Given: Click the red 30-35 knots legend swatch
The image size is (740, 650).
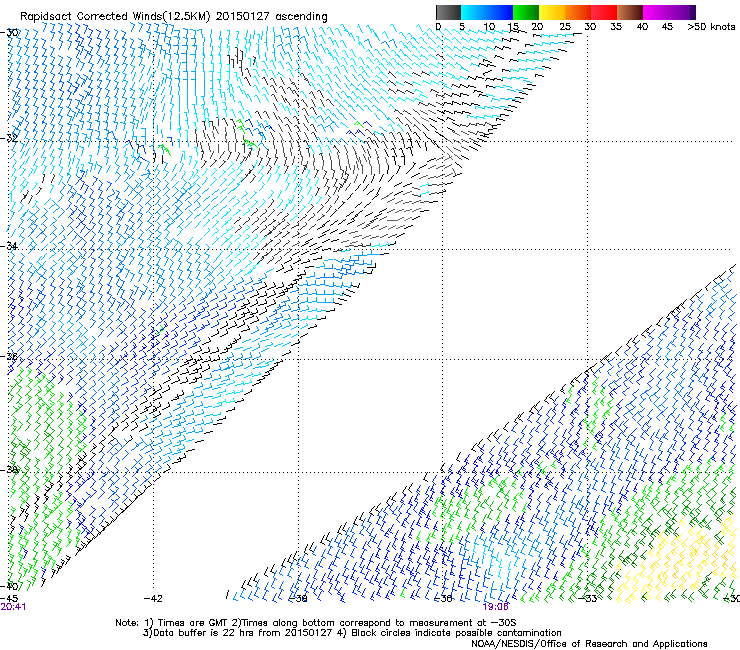Looking at the screenshot, I should click(604, 12).
